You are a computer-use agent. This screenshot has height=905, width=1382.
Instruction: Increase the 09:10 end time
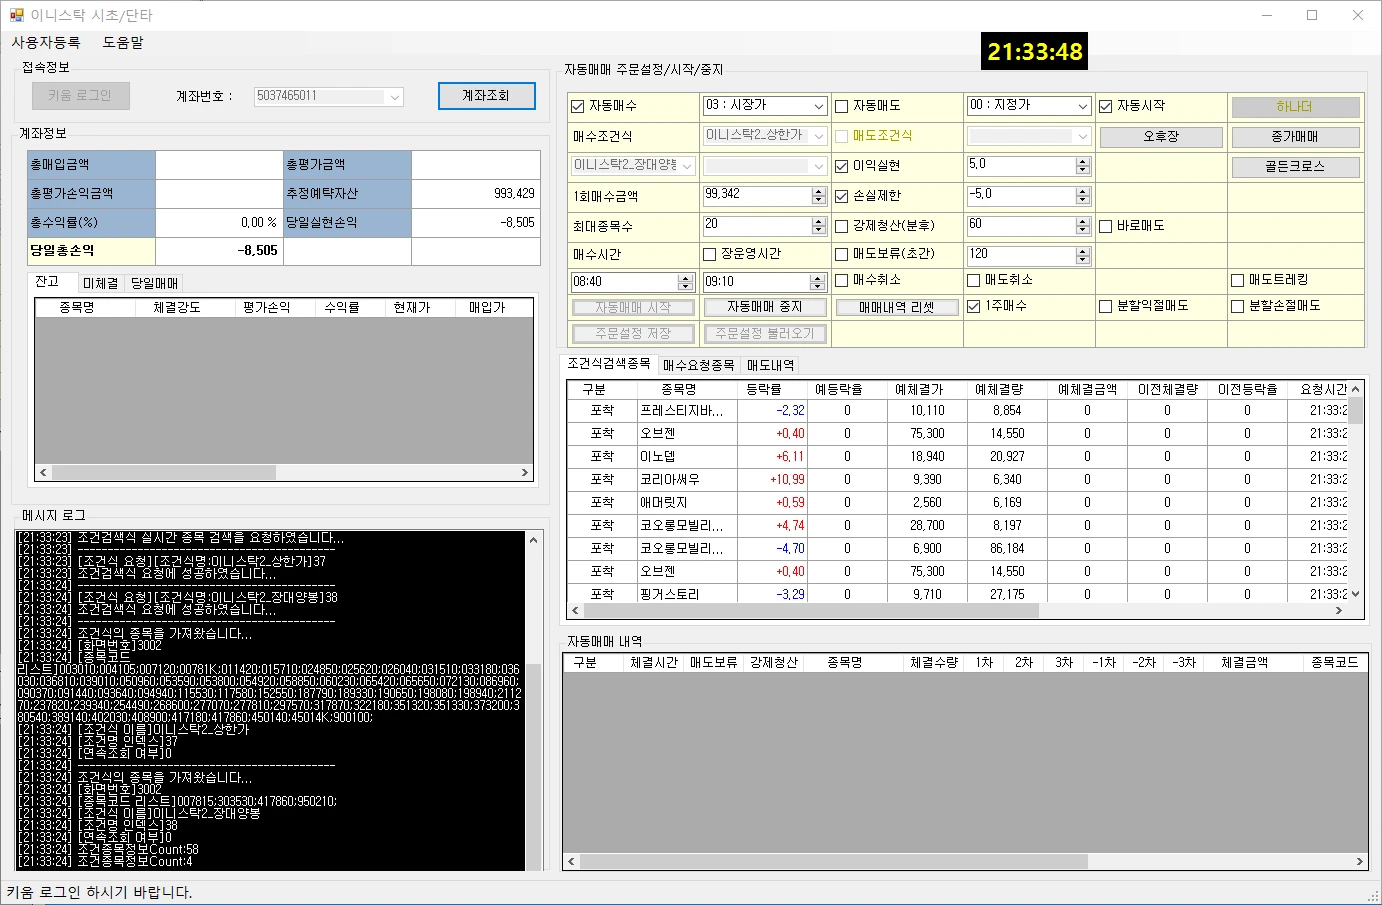coord(818,278)
